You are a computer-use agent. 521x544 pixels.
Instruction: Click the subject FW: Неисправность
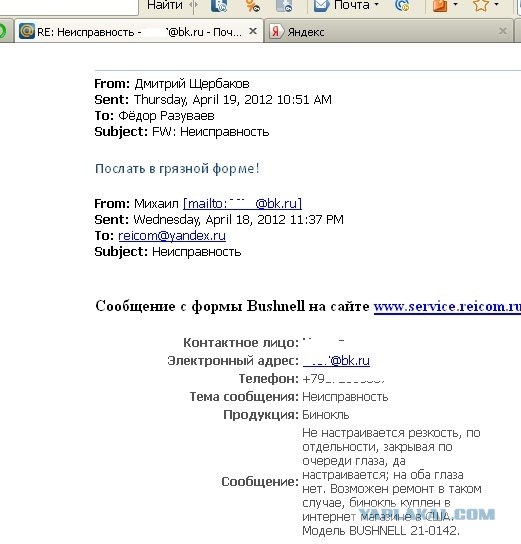pyautogui.click(x=211, y=132)
